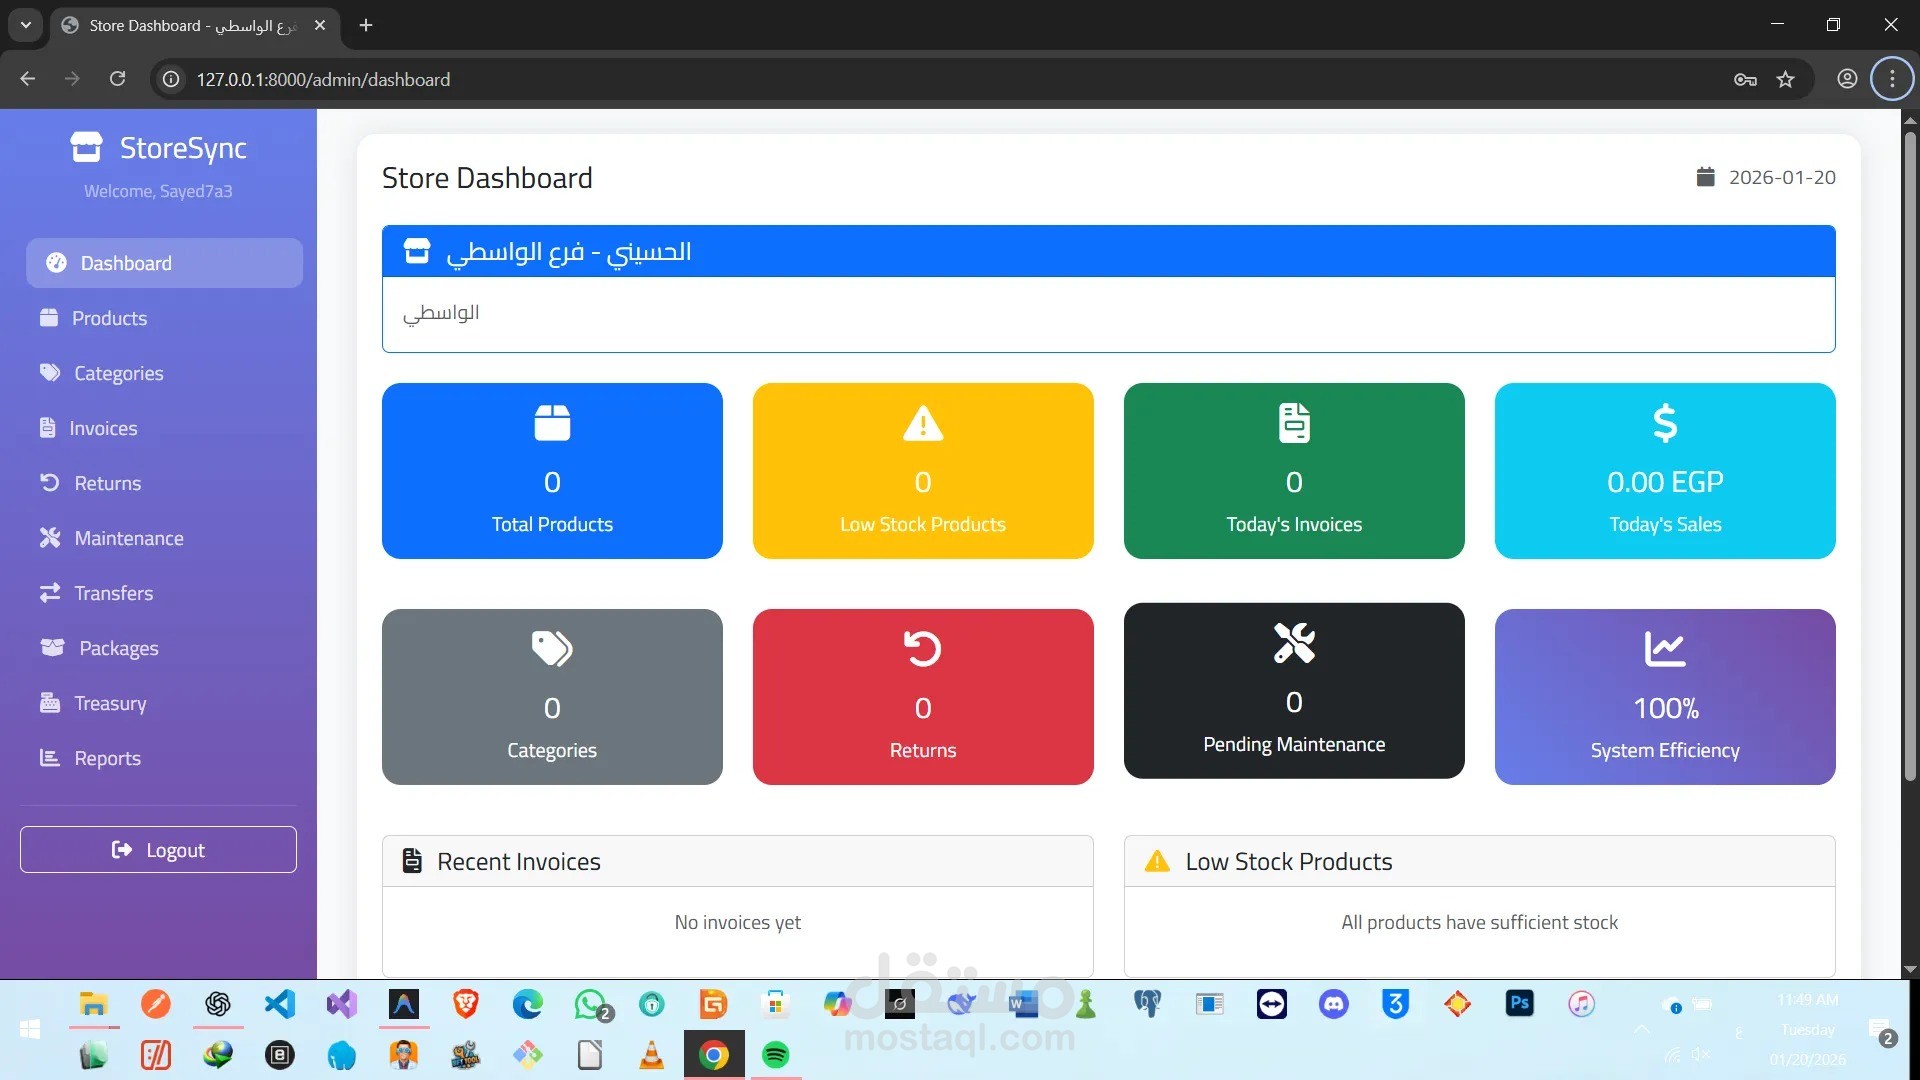Open WhatsApp from the taskbar
1920x1080 pixels.
[590, 1005]
